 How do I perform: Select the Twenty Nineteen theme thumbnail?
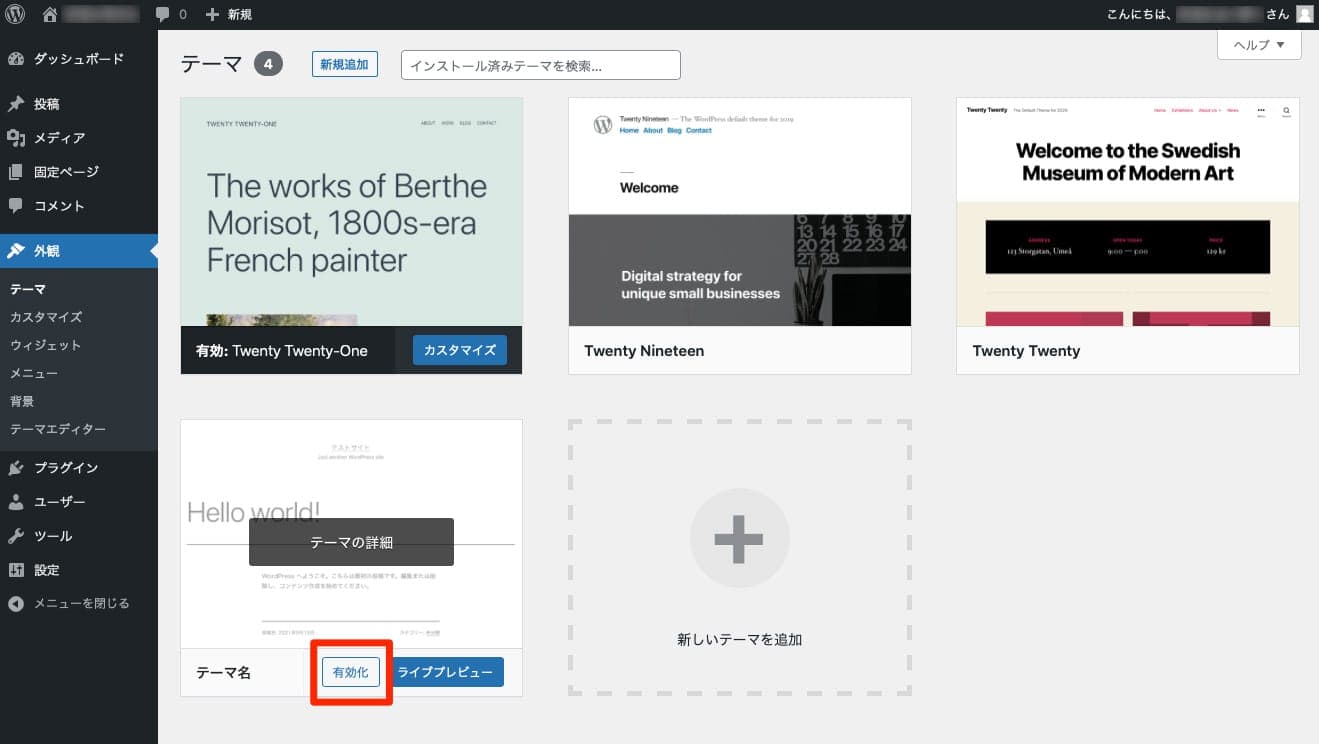(740, 212)
